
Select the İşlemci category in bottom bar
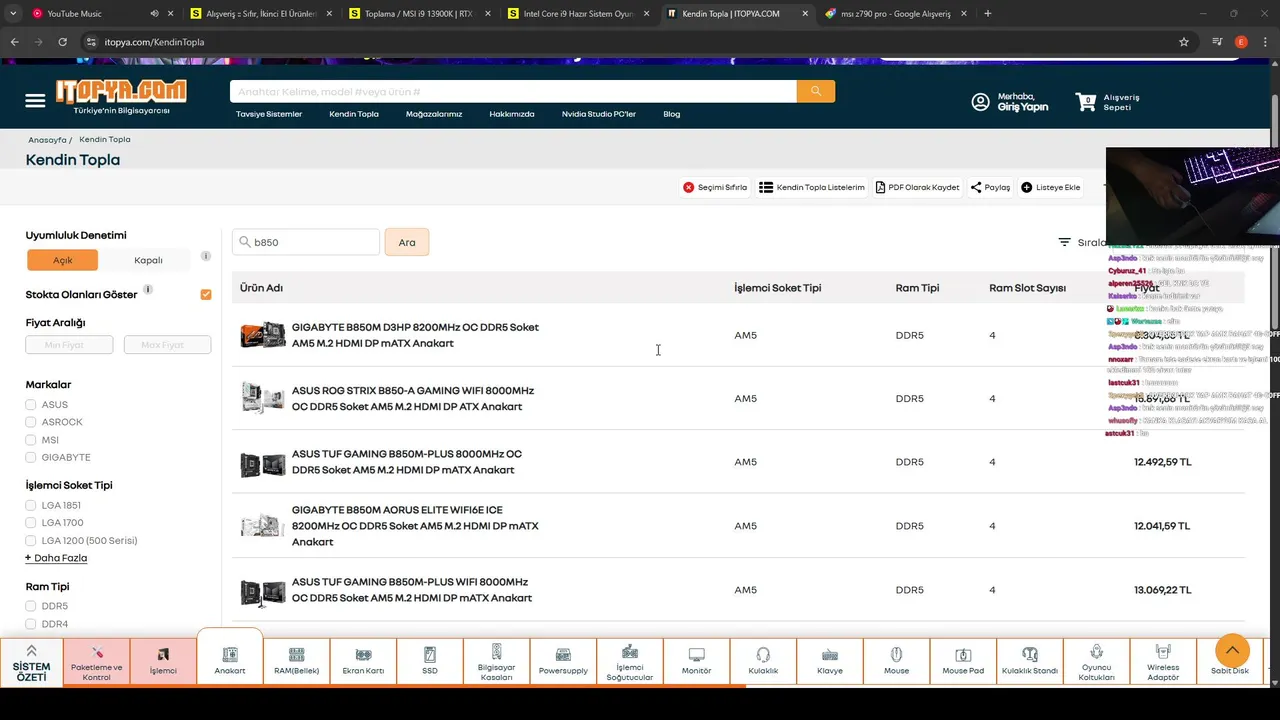pos(163,662)
